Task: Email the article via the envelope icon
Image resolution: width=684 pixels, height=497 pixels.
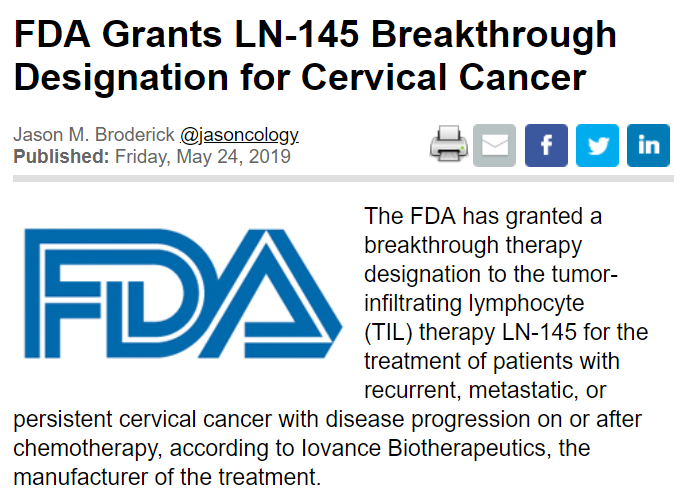Action: [x=494, y=146]
